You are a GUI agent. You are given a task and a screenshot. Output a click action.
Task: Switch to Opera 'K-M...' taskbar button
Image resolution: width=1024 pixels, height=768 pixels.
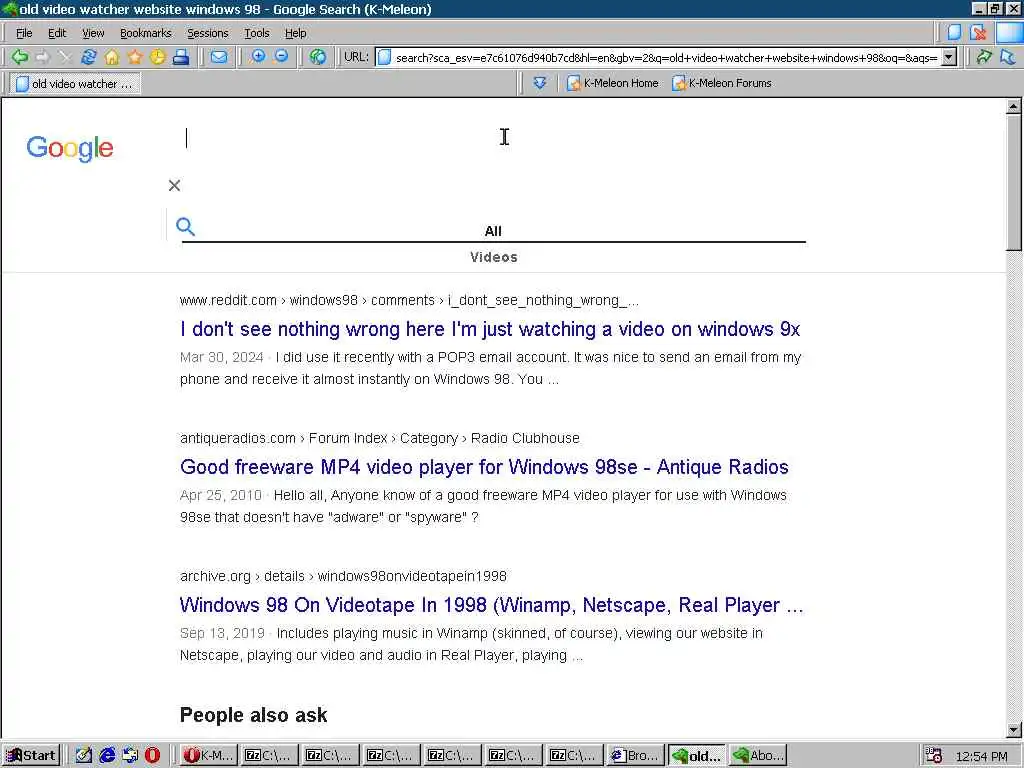[x=208, y=755]
